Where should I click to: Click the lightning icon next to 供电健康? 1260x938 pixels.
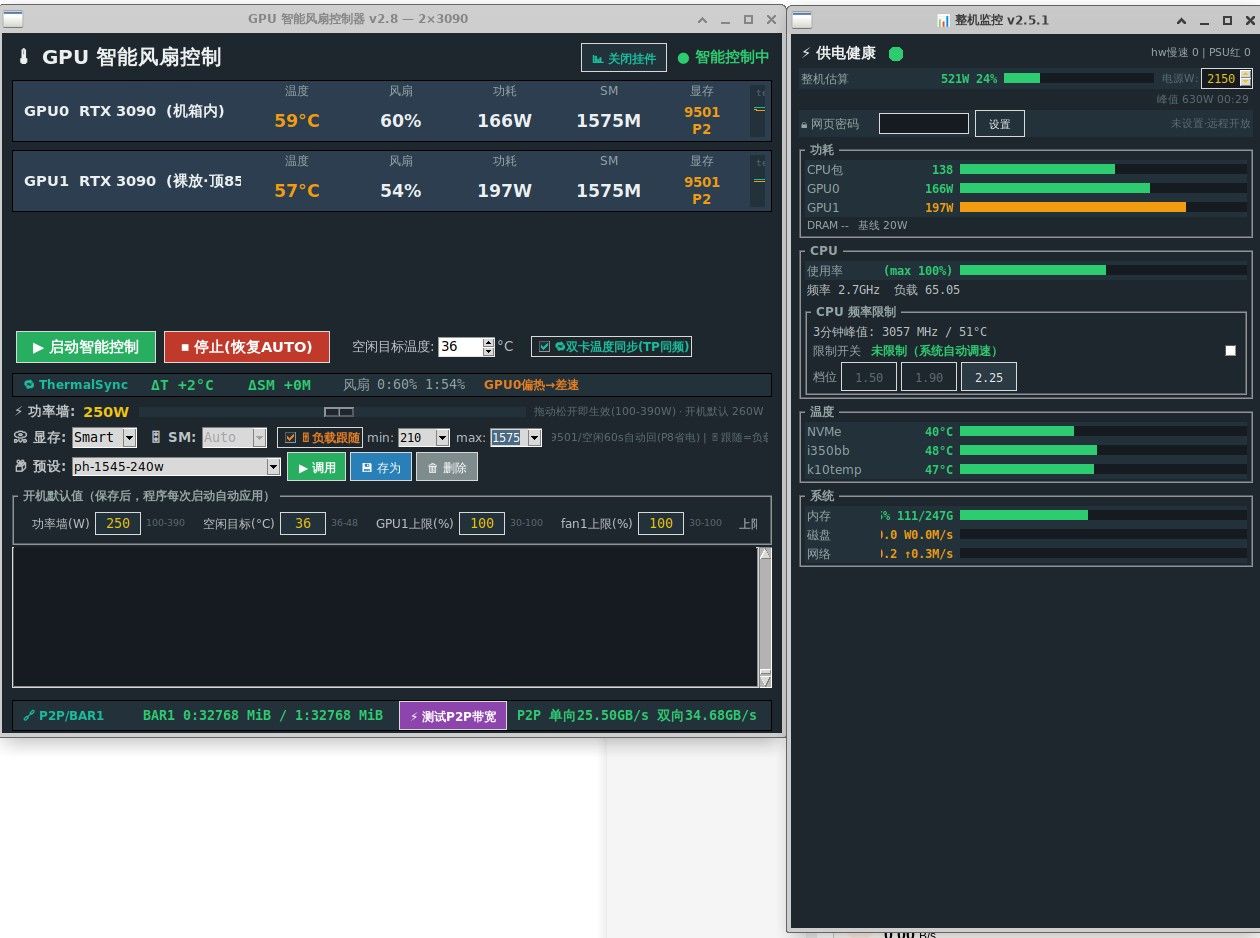(807, 53)
